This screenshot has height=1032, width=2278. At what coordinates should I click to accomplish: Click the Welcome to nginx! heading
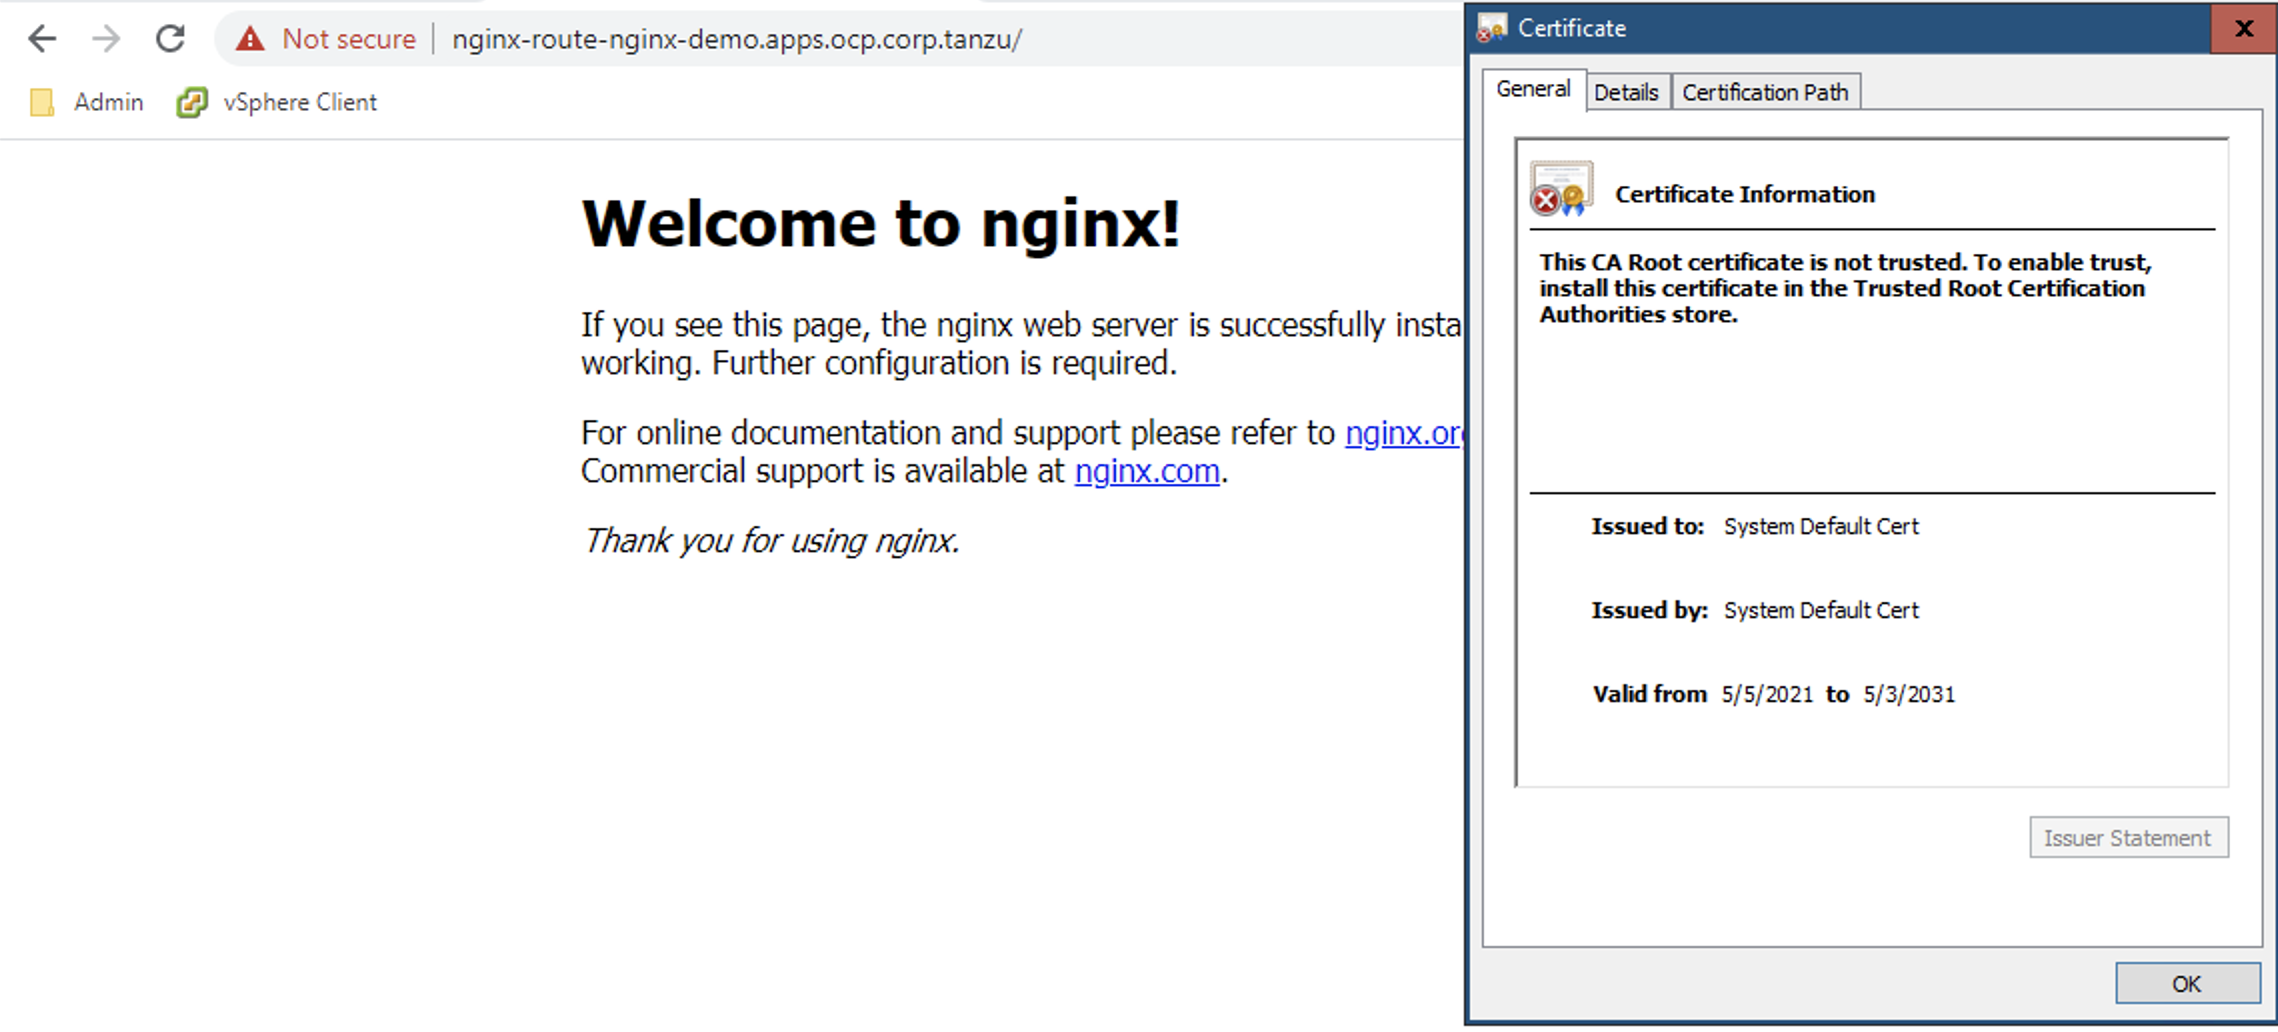[x=881, y=223]
